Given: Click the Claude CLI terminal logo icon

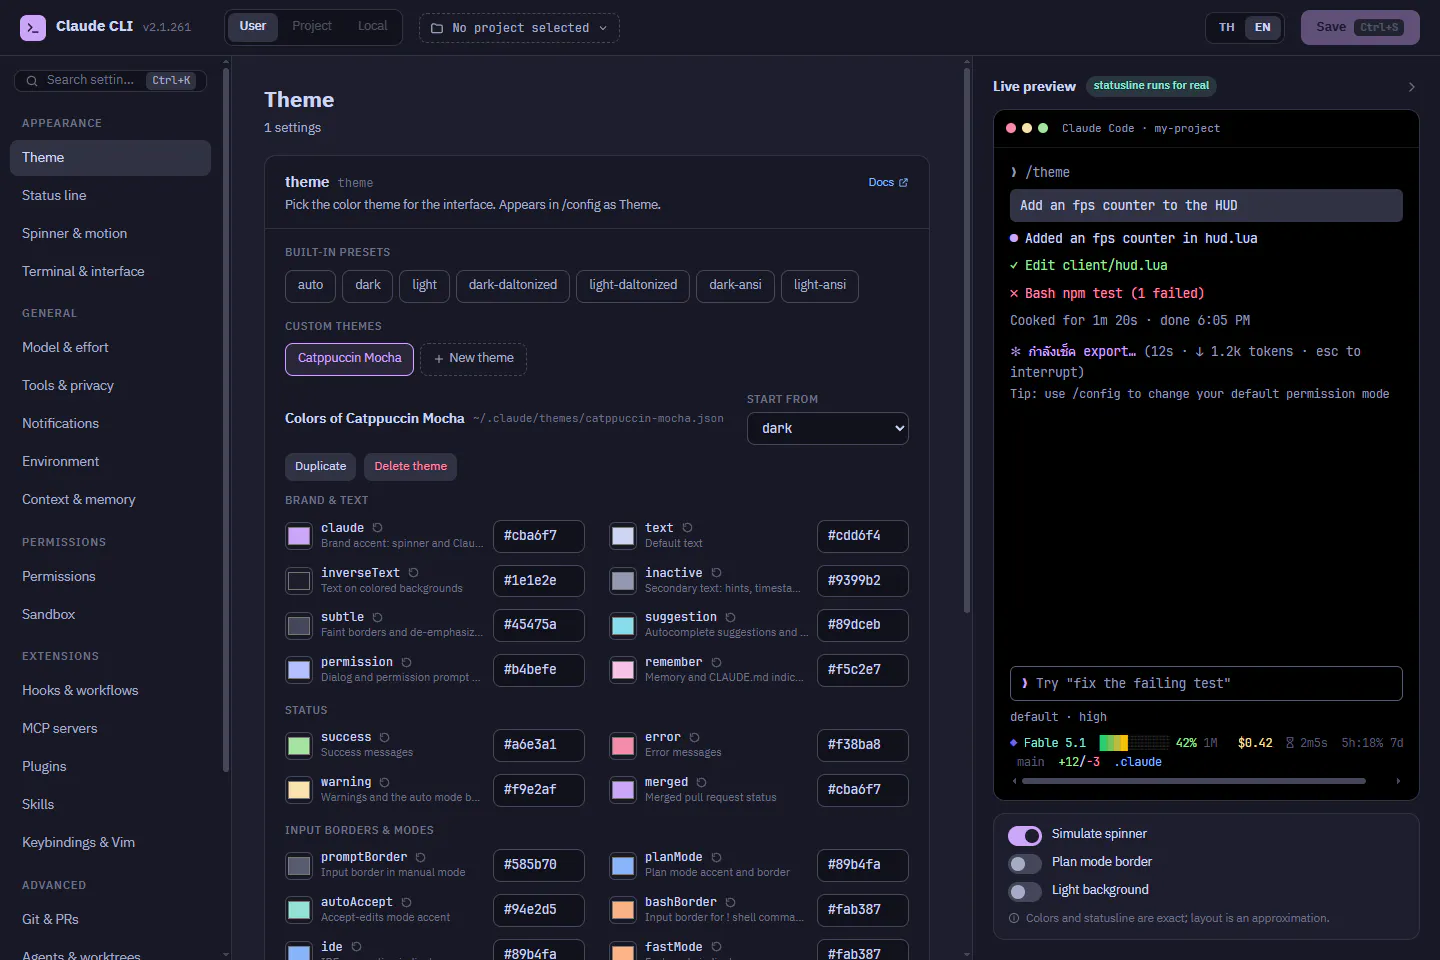Looking at the screenshot, I should pyautogui.click(x=33, y=27).
